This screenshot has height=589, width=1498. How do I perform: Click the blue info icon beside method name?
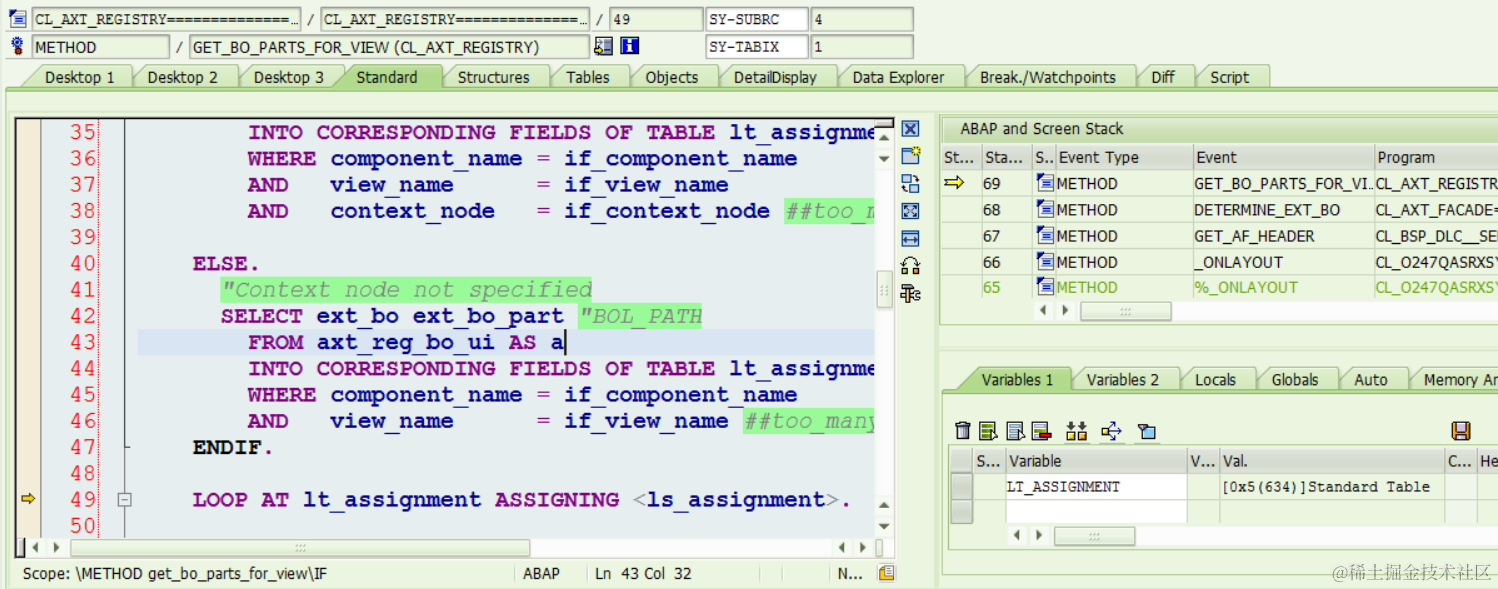630,46
